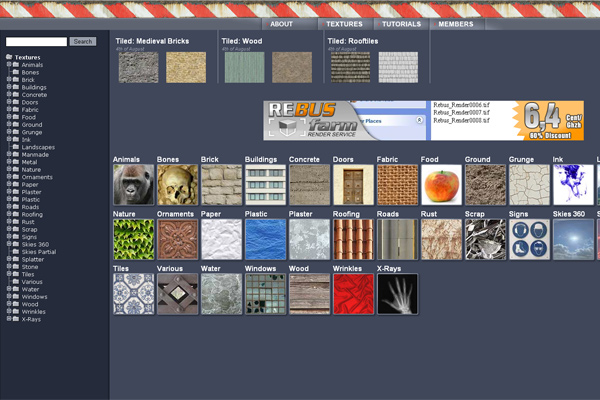The width and height of the screenshot is (600, 400).
Task: Open the Rust category thumbnail
Action: 442,240
